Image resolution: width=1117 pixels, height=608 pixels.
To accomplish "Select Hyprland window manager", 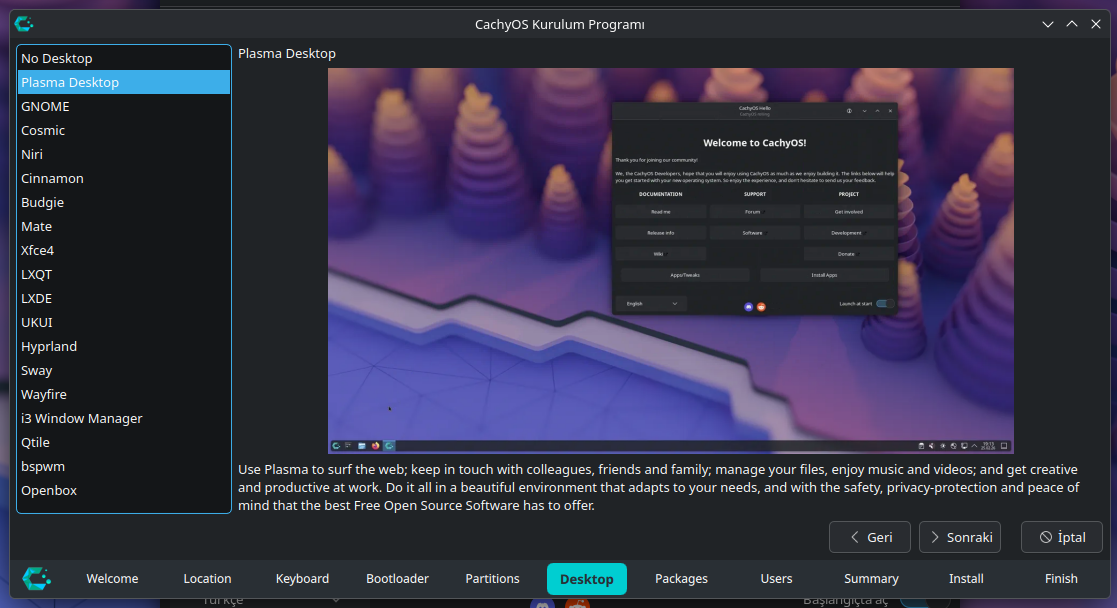I will [123, 346].
